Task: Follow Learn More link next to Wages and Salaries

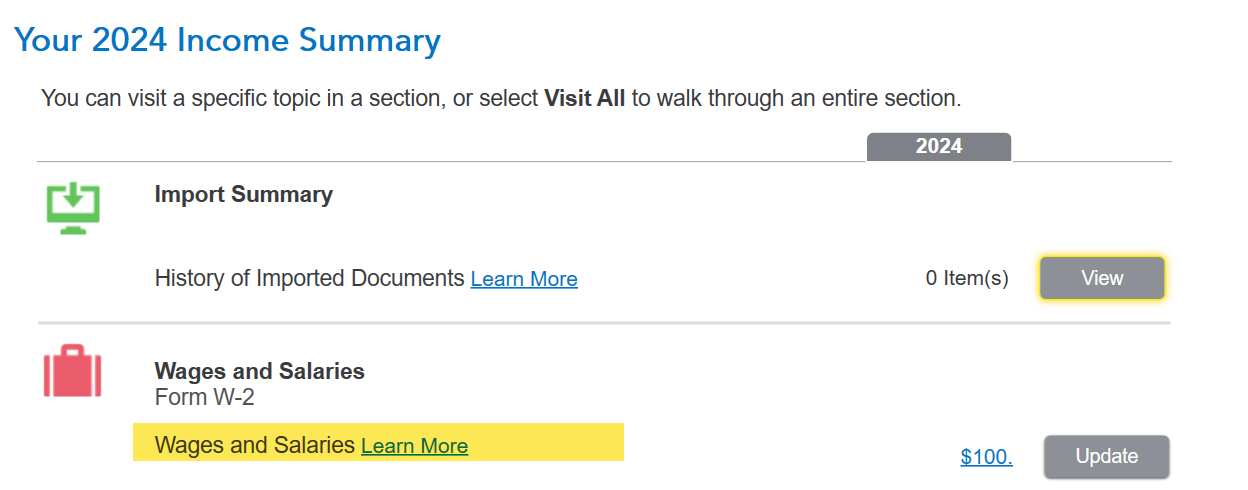Action: point(414,446)
